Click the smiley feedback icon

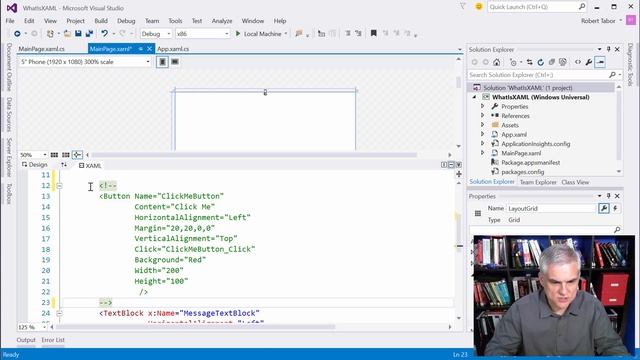[x=479, y=7]
